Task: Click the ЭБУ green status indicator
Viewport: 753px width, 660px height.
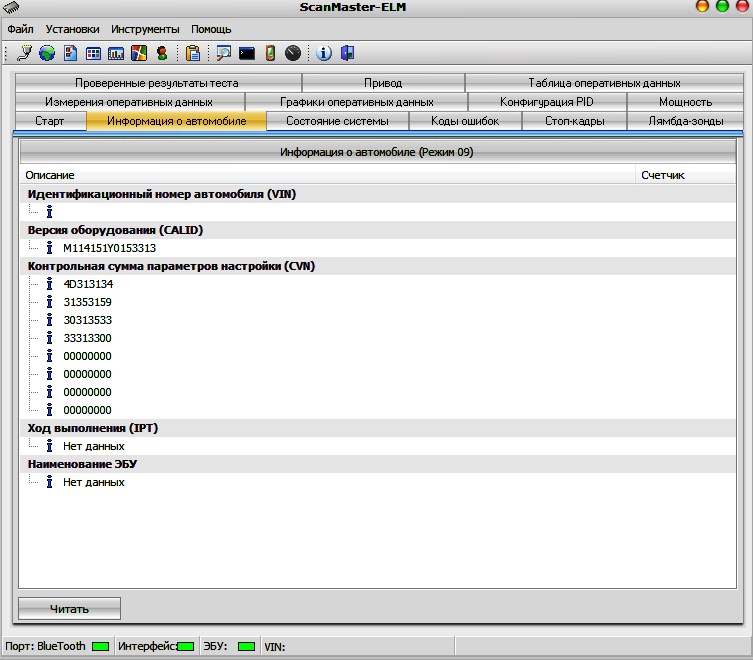Action: (x=246, y=647)
